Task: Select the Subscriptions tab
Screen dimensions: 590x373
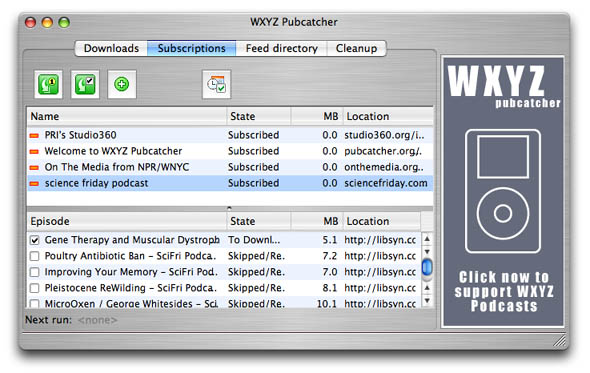Action: click(x=192, y=49)
